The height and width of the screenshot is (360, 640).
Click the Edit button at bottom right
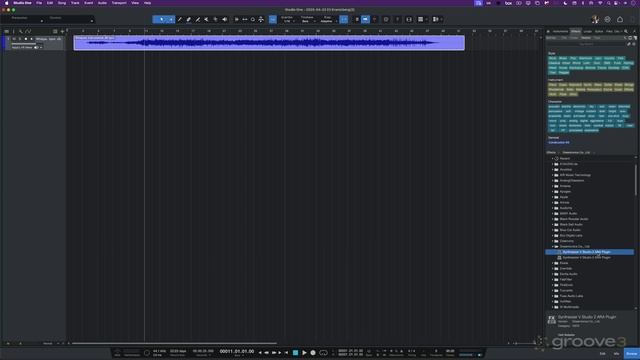click(x=602, y=353)
